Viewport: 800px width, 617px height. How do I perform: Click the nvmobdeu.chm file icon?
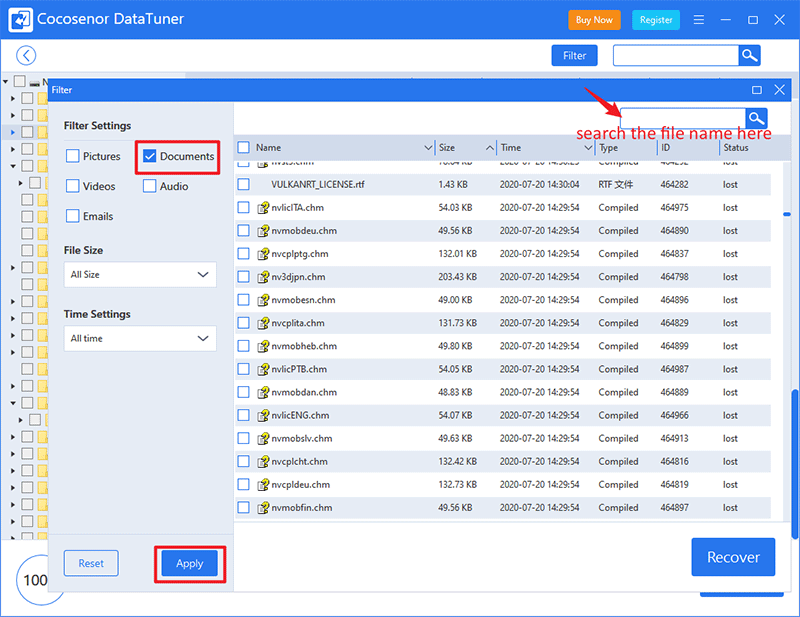click(263, 231)
